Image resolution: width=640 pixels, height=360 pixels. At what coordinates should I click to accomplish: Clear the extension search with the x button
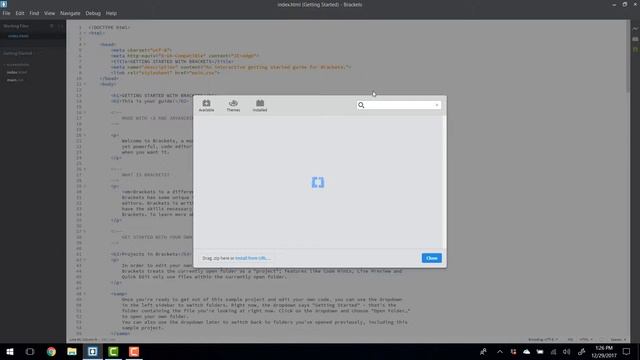[x=437, y=105]
